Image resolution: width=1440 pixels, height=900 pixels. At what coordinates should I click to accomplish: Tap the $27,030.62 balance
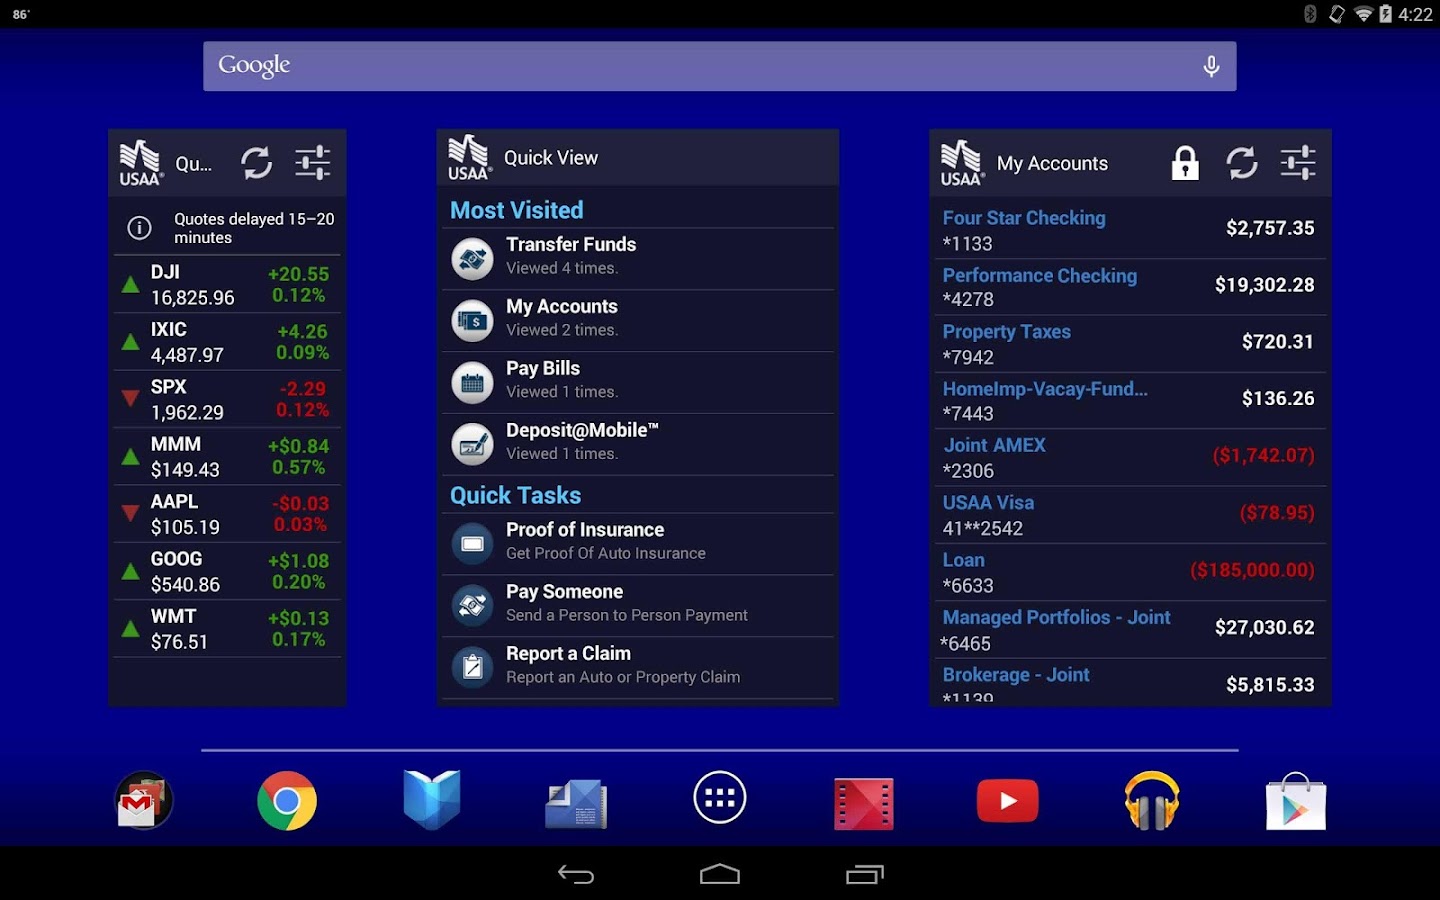tap(1265, 628)
